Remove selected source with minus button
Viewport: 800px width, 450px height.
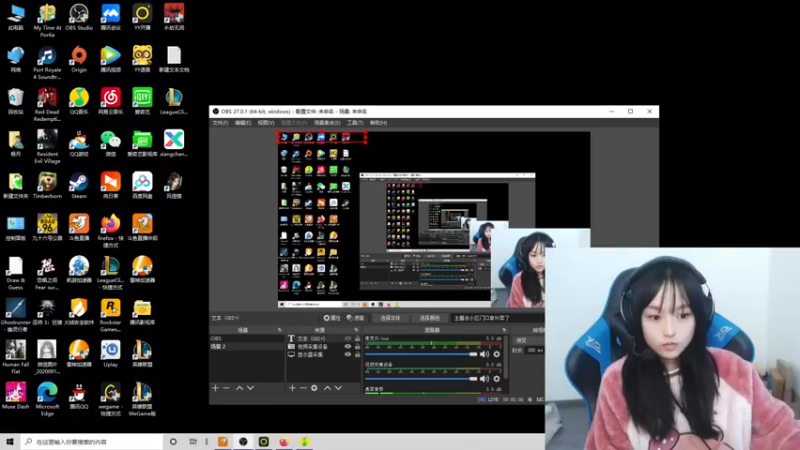(303, 388)
